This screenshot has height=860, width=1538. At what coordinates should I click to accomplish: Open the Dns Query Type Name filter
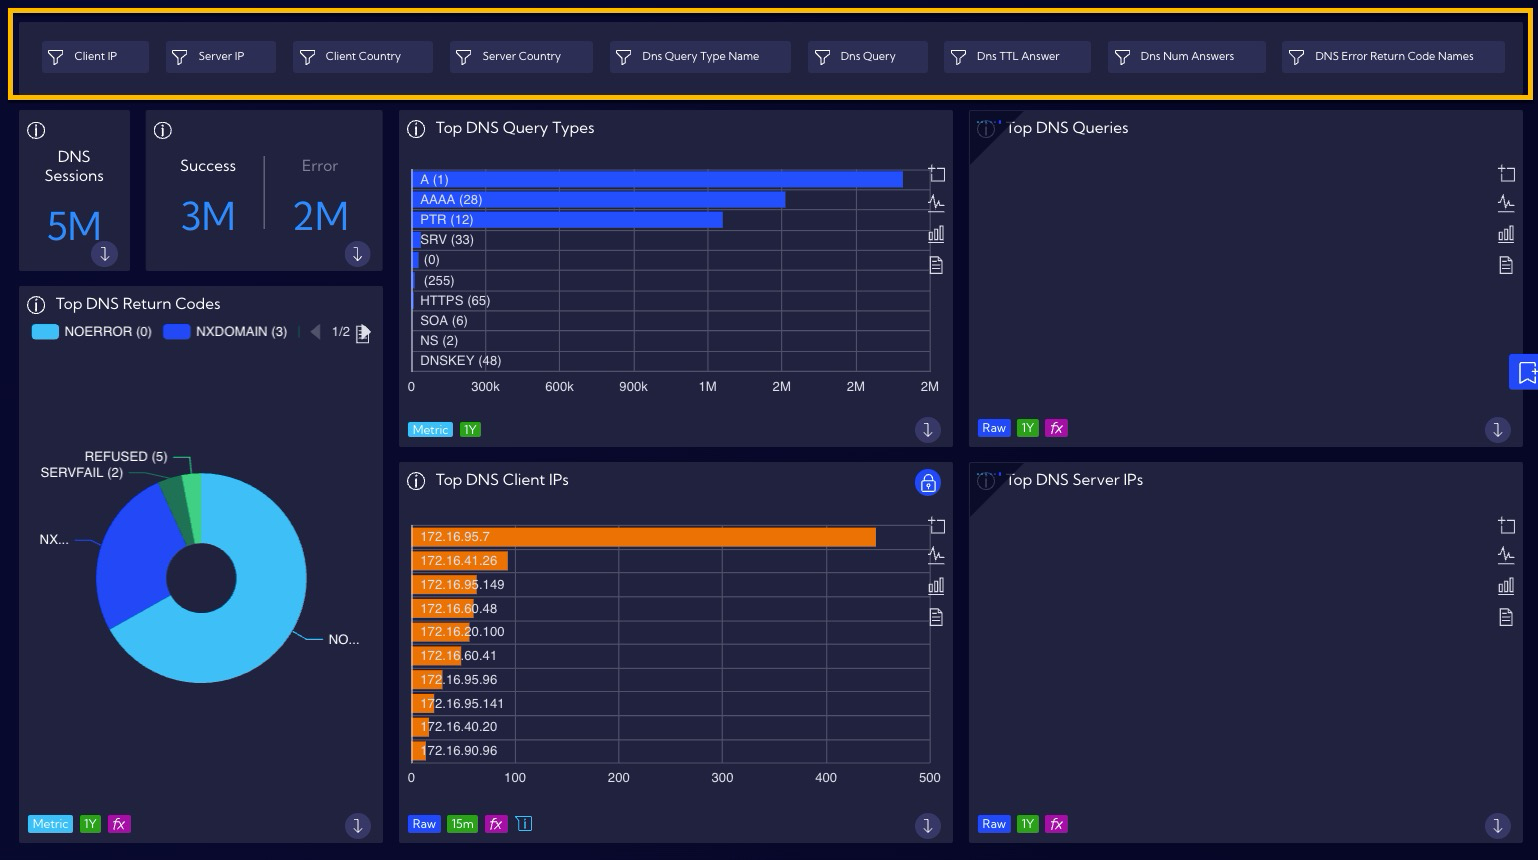pyautogui.click(x=700, y=57)
